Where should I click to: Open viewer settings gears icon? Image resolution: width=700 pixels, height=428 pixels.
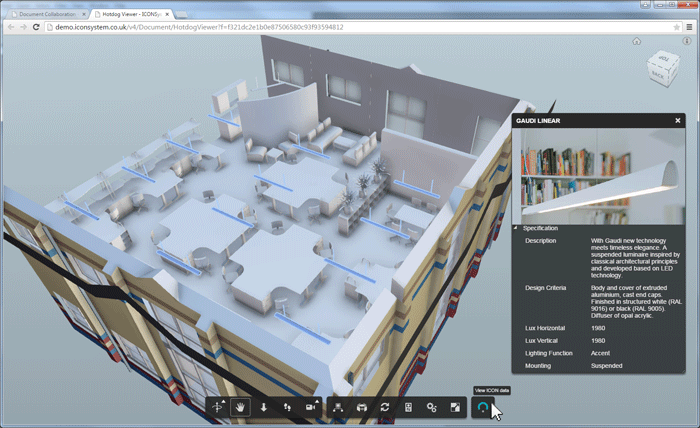[x=431, y=407]
